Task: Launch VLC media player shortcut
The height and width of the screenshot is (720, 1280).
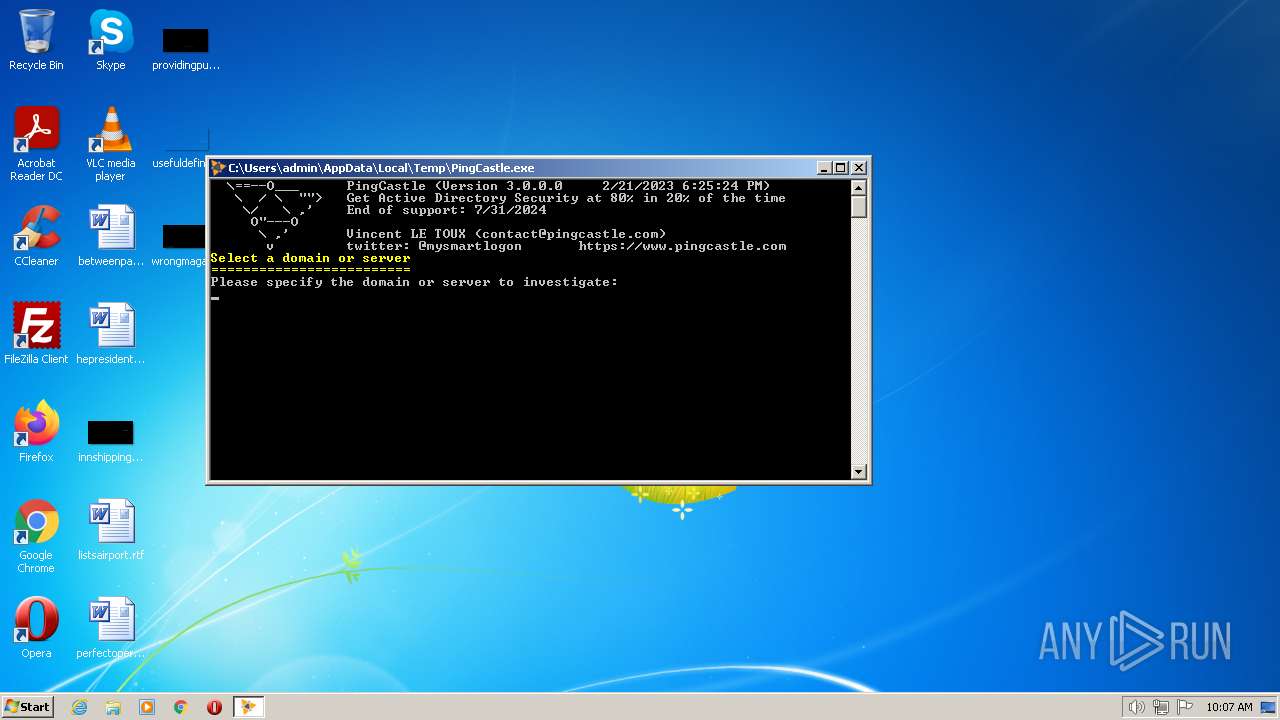Action: coord(110,143)
